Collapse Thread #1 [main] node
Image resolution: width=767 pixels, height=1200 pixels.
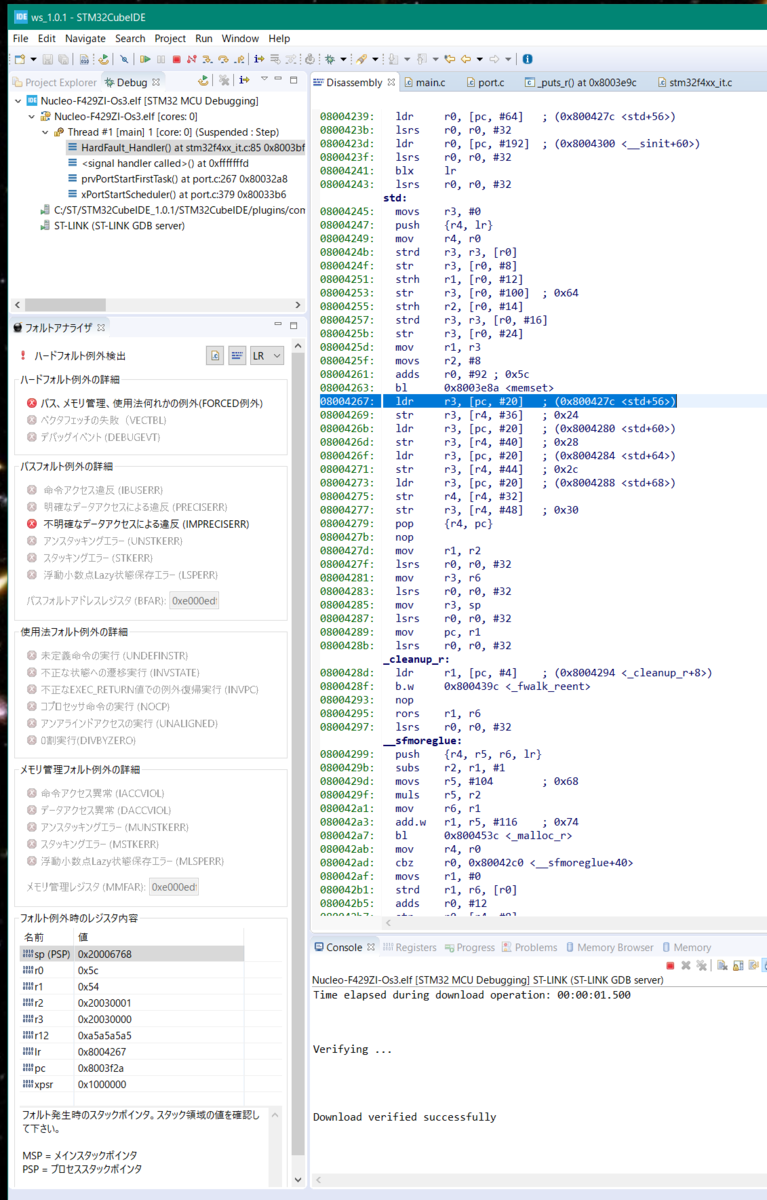point(45,132)
